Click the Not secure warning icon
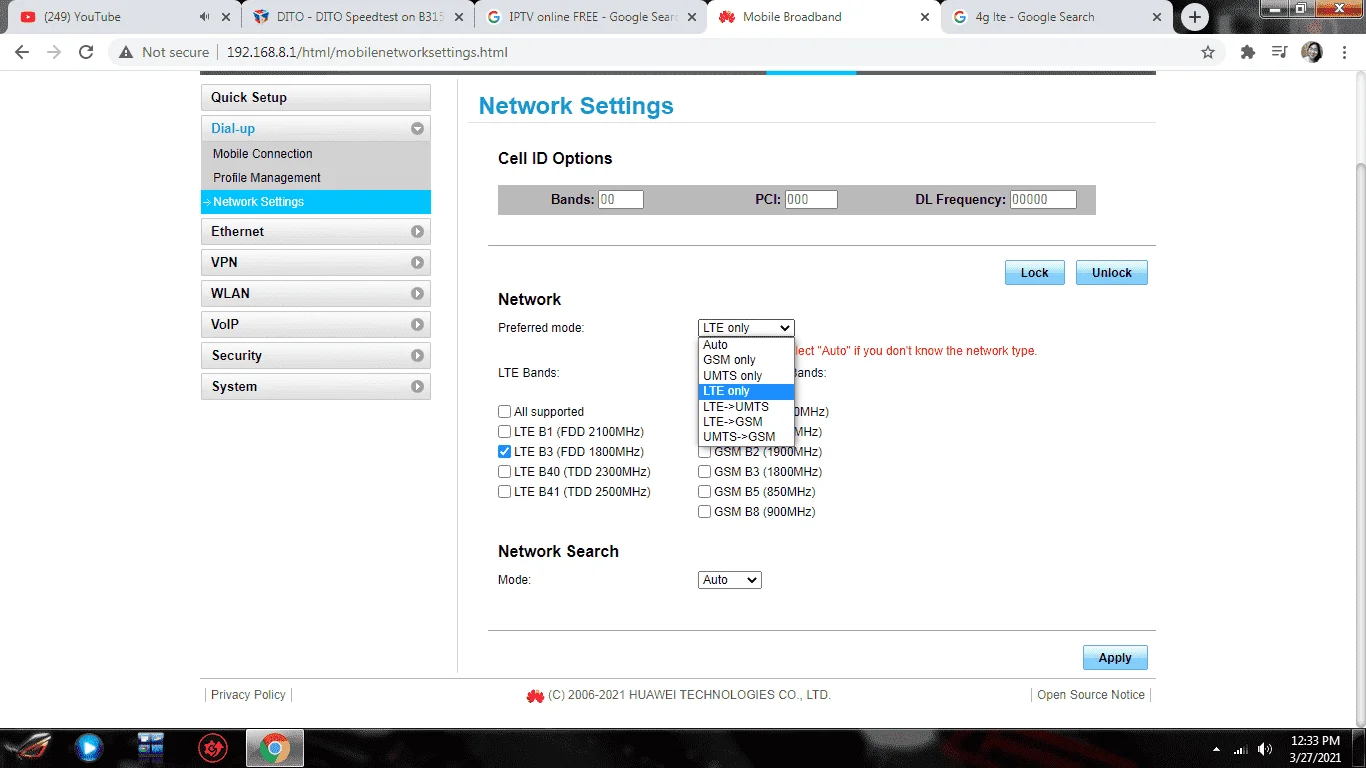This screenshot has height=768, width=1366. coord(125,52)
